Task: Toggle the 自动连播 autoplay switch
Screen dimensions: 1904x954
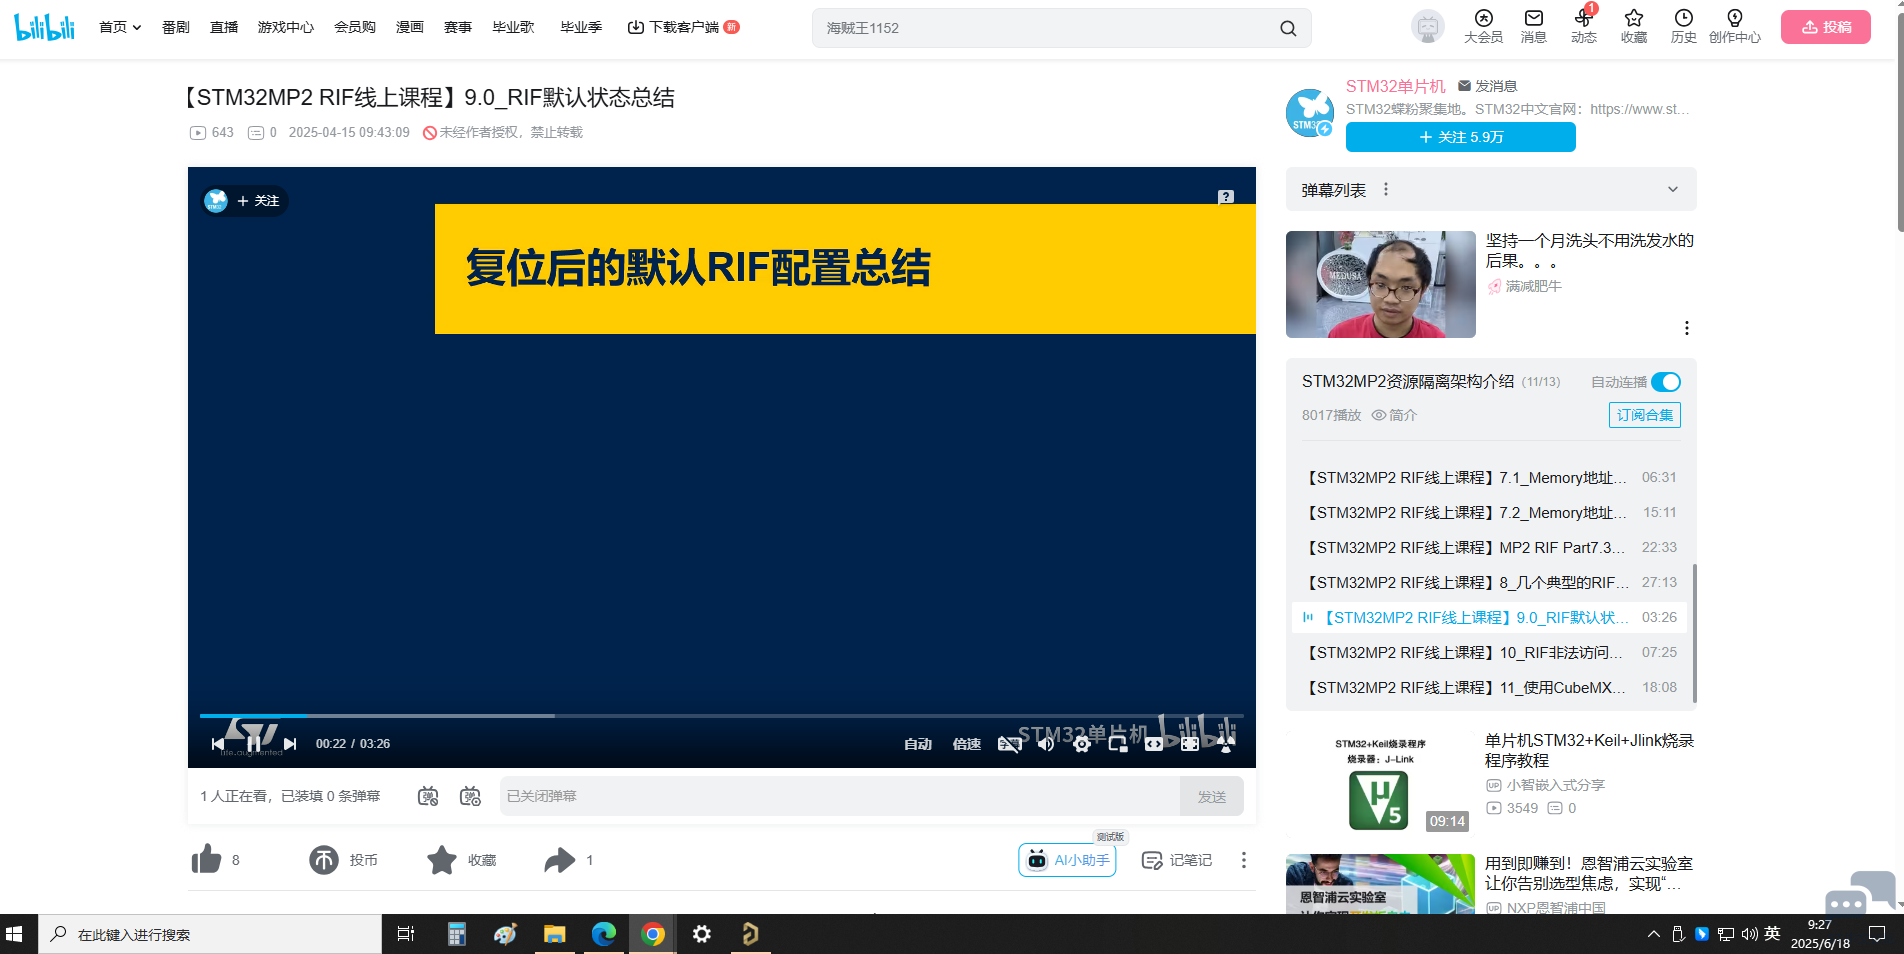Action: click(x=1666, y=382)
